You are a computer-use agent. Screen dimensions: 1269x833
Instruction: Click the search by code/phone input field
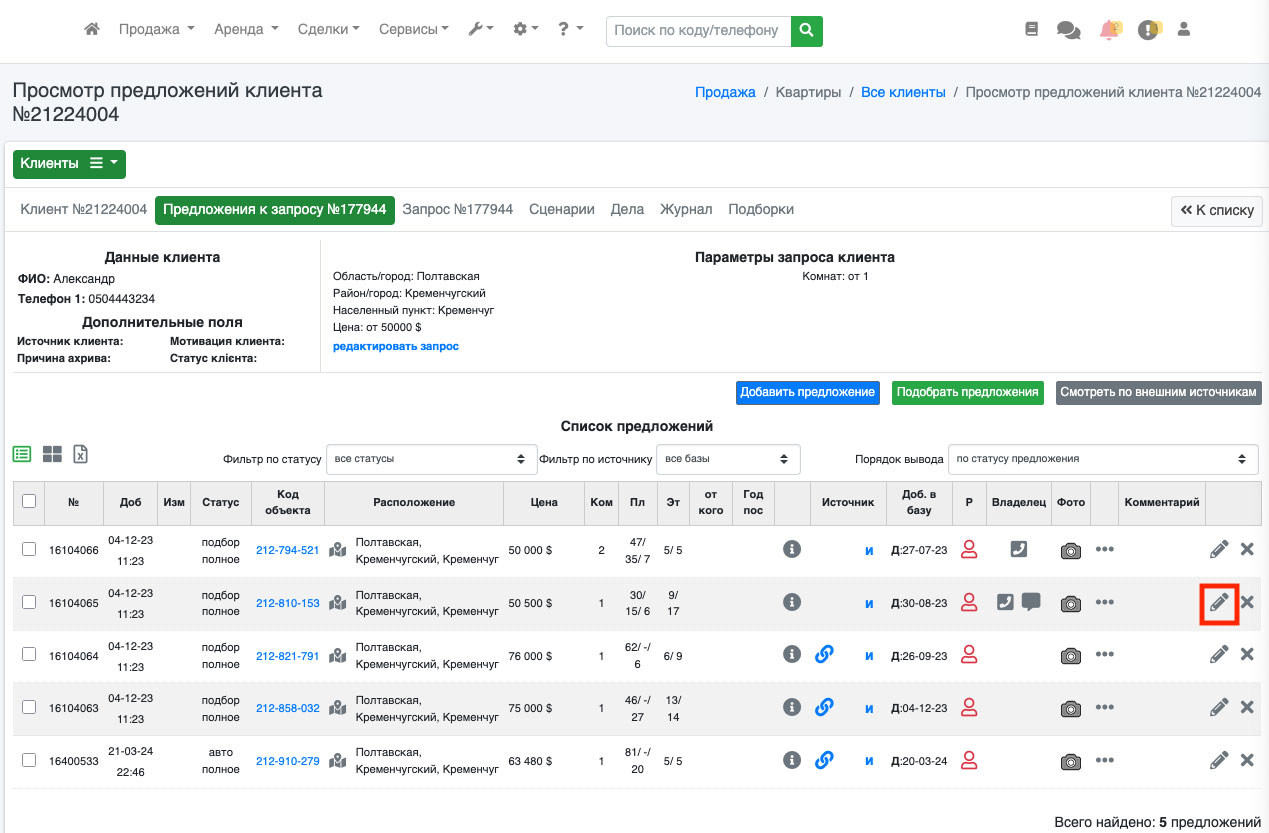tap(697, 30)
